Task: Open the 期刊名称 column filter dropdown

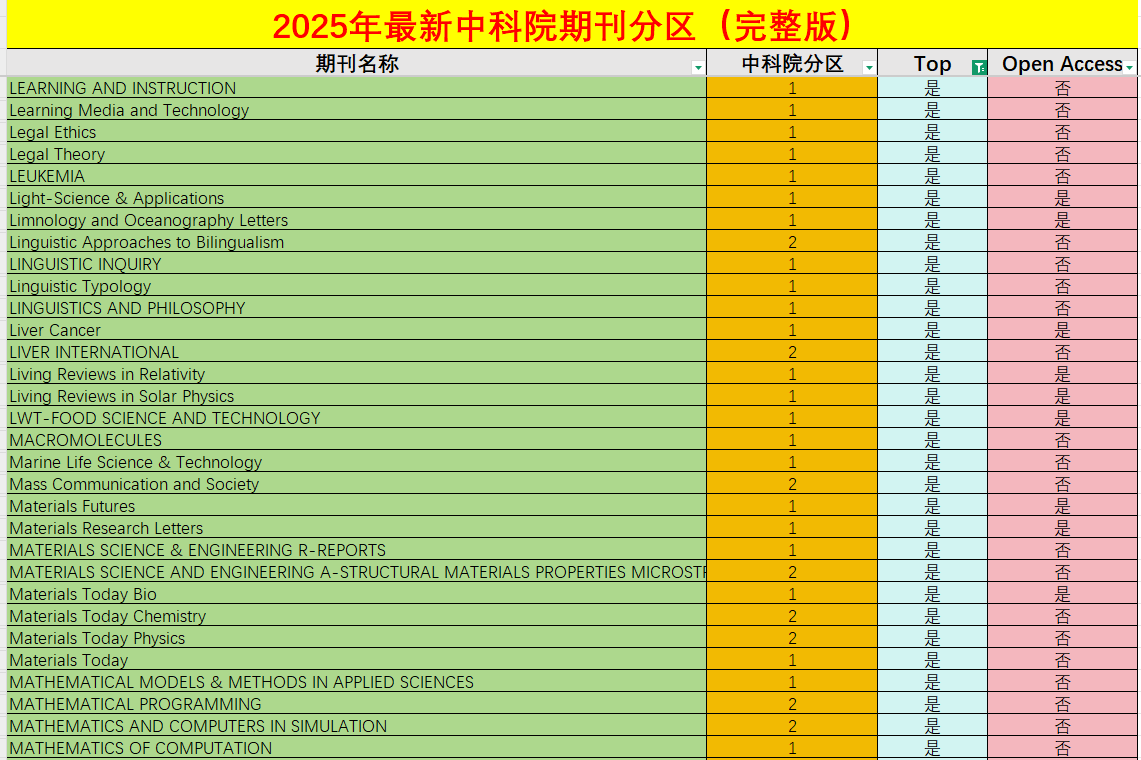Action: coord(698,65)
